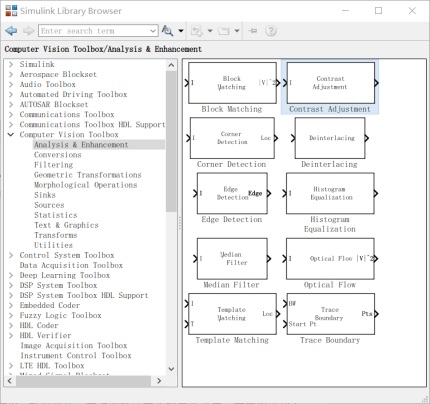
Task: Select the Text & Graphics sublibrary
Action: [x=66, y=225]
